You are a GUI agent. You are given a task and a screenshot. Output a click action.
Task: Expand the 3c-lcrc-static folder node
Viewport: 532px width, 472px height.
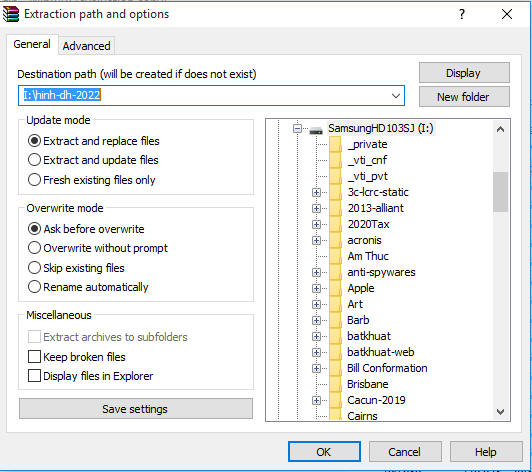(316, 192)
